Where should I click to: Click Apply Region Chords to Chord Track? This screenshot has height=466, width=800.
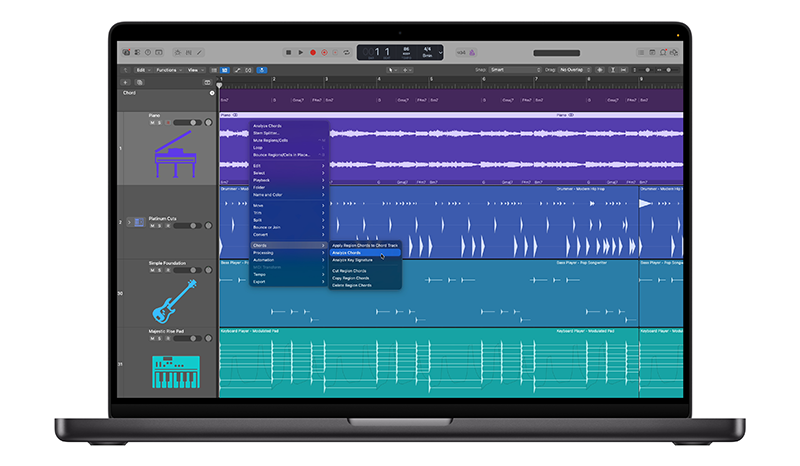pyautogui.click(x=366, y=245)
